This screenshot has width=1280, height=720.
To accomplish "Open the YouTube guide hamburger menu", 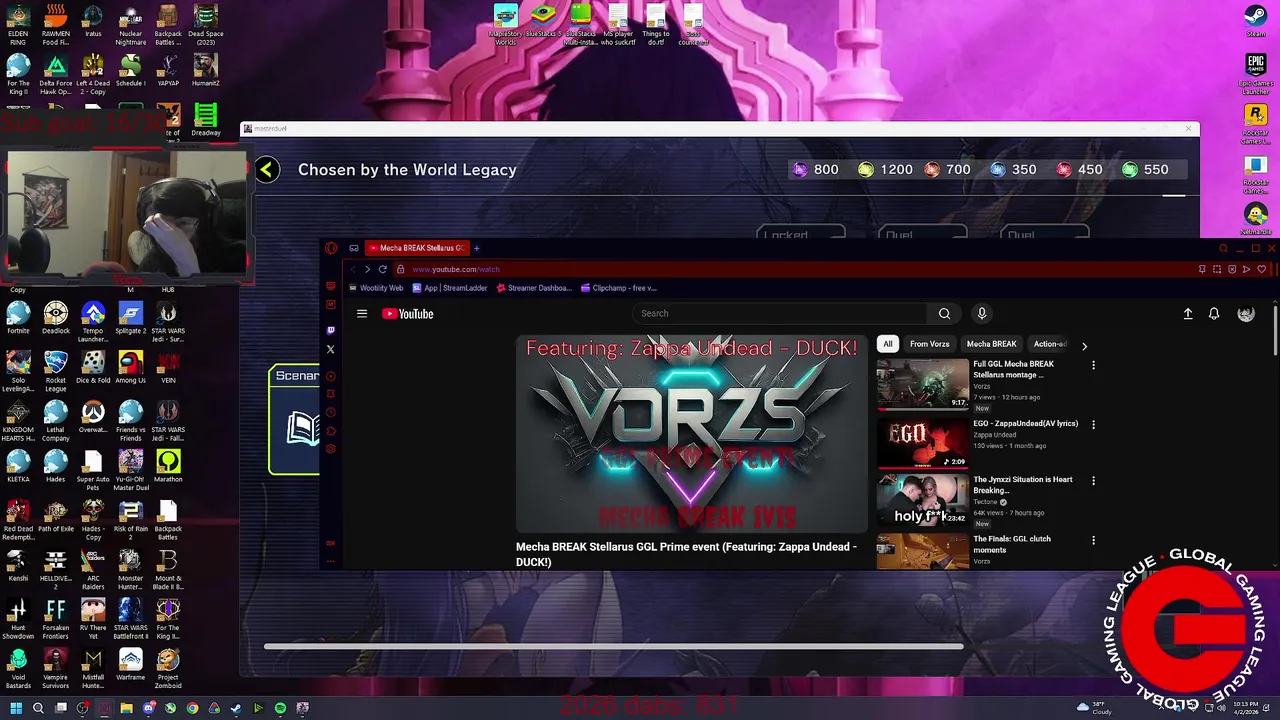I will tap(362, 314).
